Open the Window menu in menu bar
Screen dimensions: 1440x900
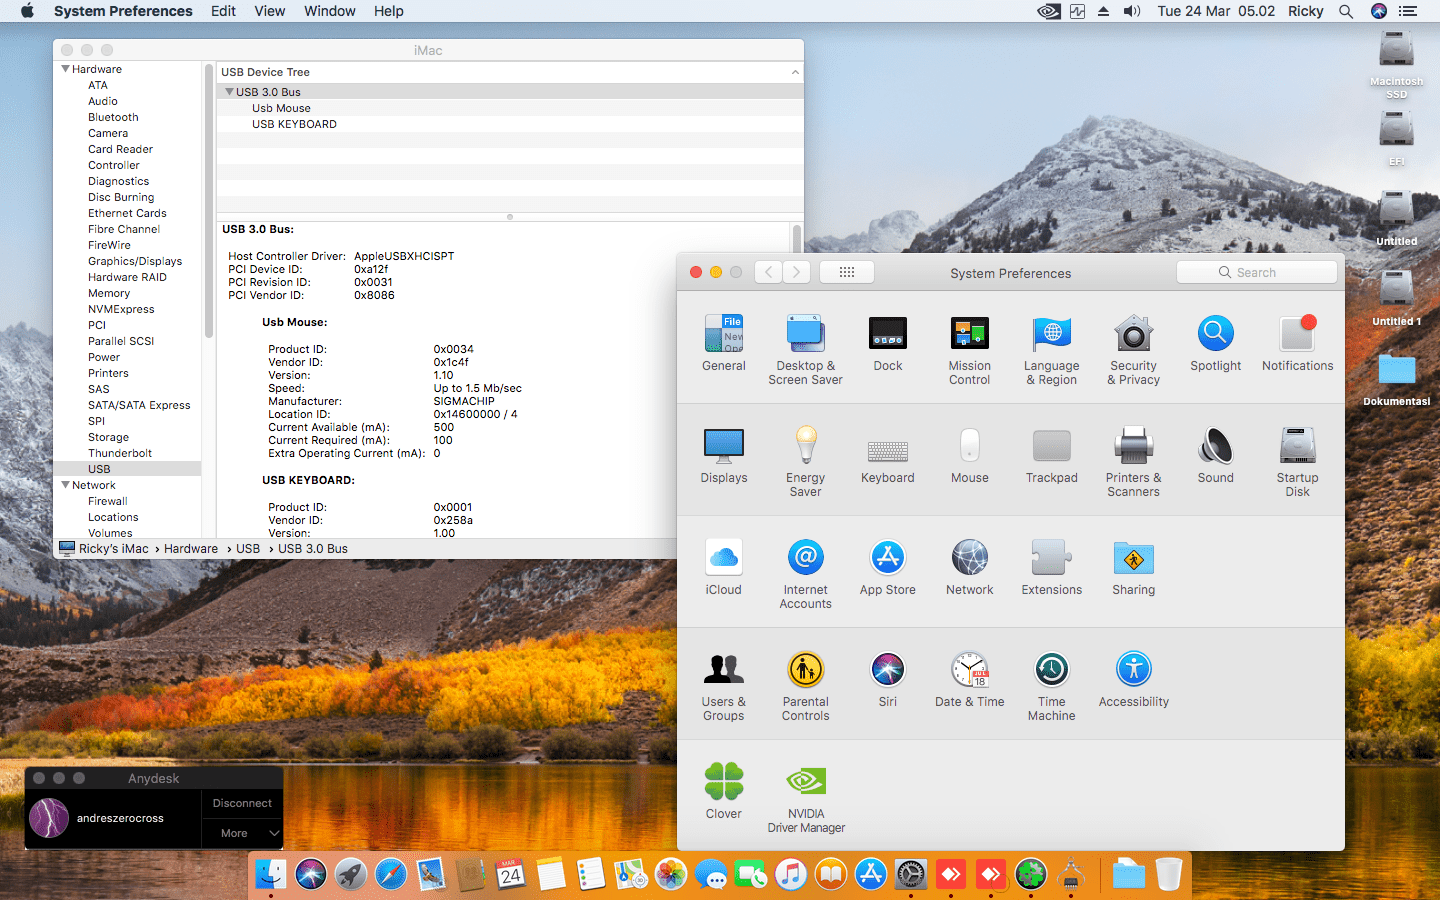tap(329, 11)
